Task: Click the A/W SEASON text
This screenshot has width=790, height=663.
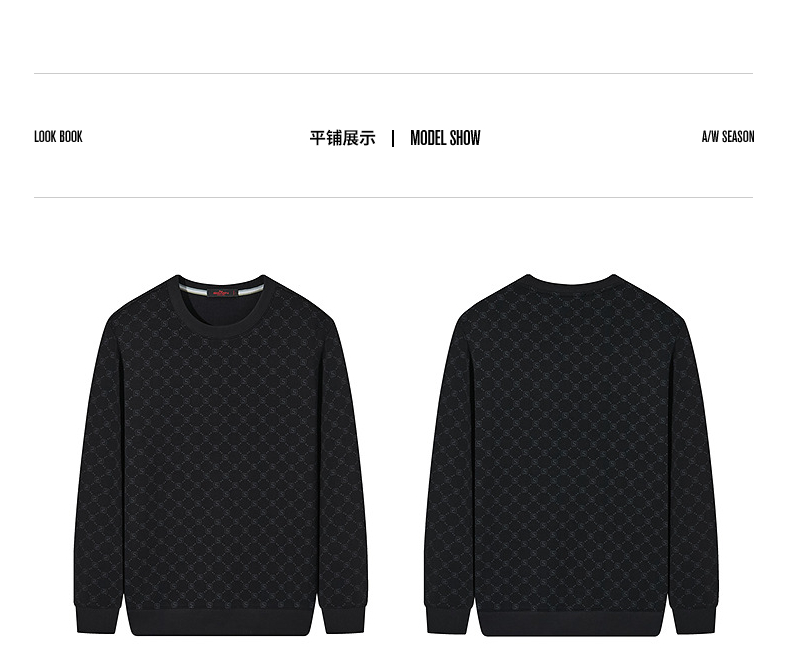Action: [x=728, y=137]
